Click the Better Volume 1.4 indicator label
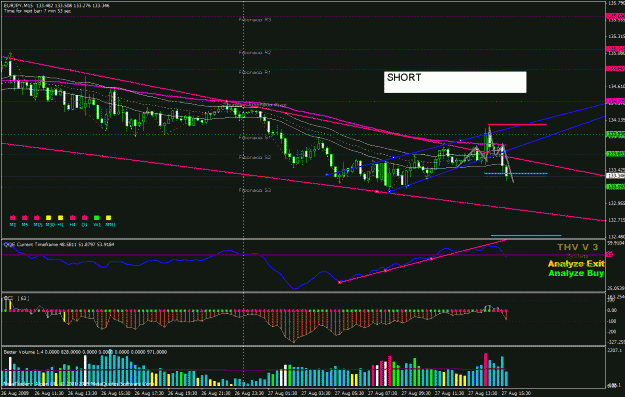The image size is (625, 397). point(85,352)
